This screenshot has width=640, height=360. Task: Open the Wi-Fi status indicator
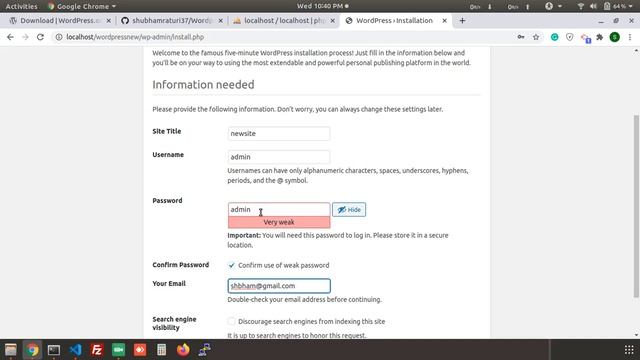tap(580, 6)
